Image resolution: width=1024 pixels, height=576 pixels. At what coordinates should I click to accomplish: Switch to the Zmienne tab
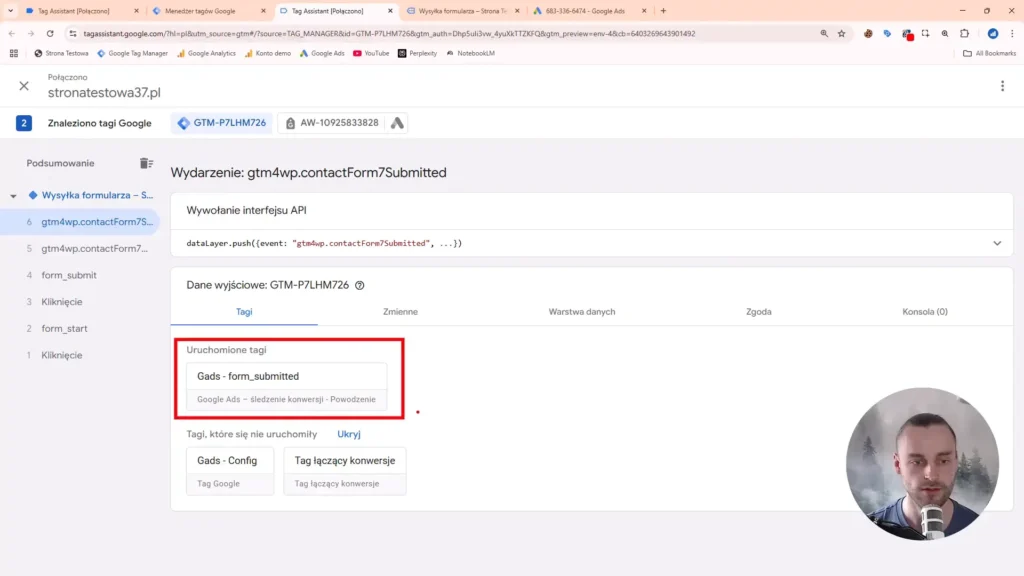coord(400,312)
